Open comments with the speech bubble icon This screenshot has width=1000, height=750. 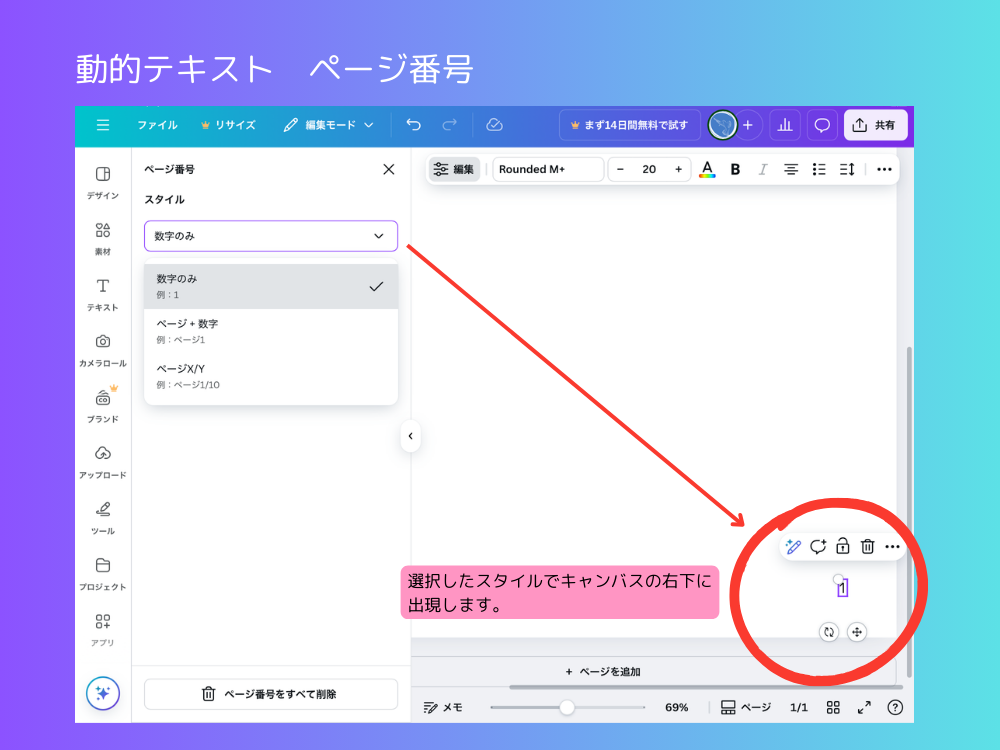821,125
